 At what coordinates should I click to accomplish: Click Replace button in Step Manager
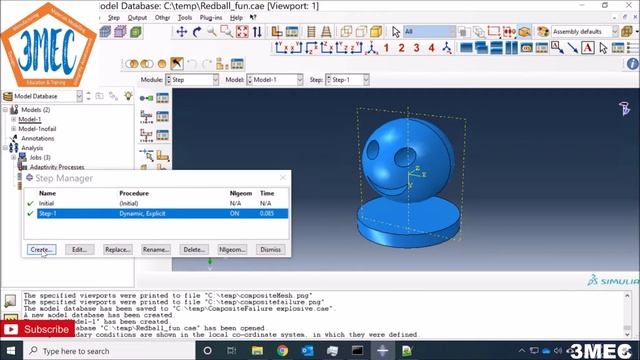tap(118, 249)
